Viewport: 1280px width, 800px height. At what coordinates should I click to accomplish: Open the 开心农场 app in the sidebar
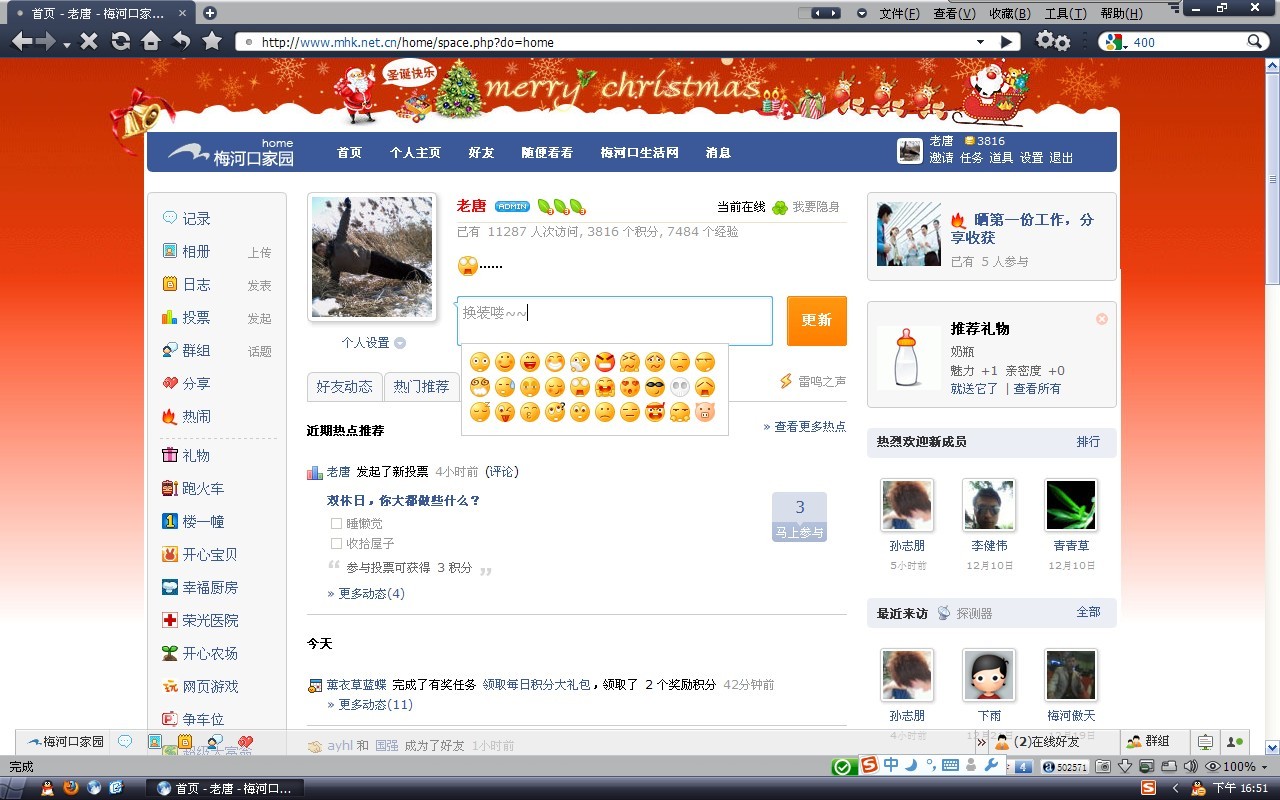210,653
